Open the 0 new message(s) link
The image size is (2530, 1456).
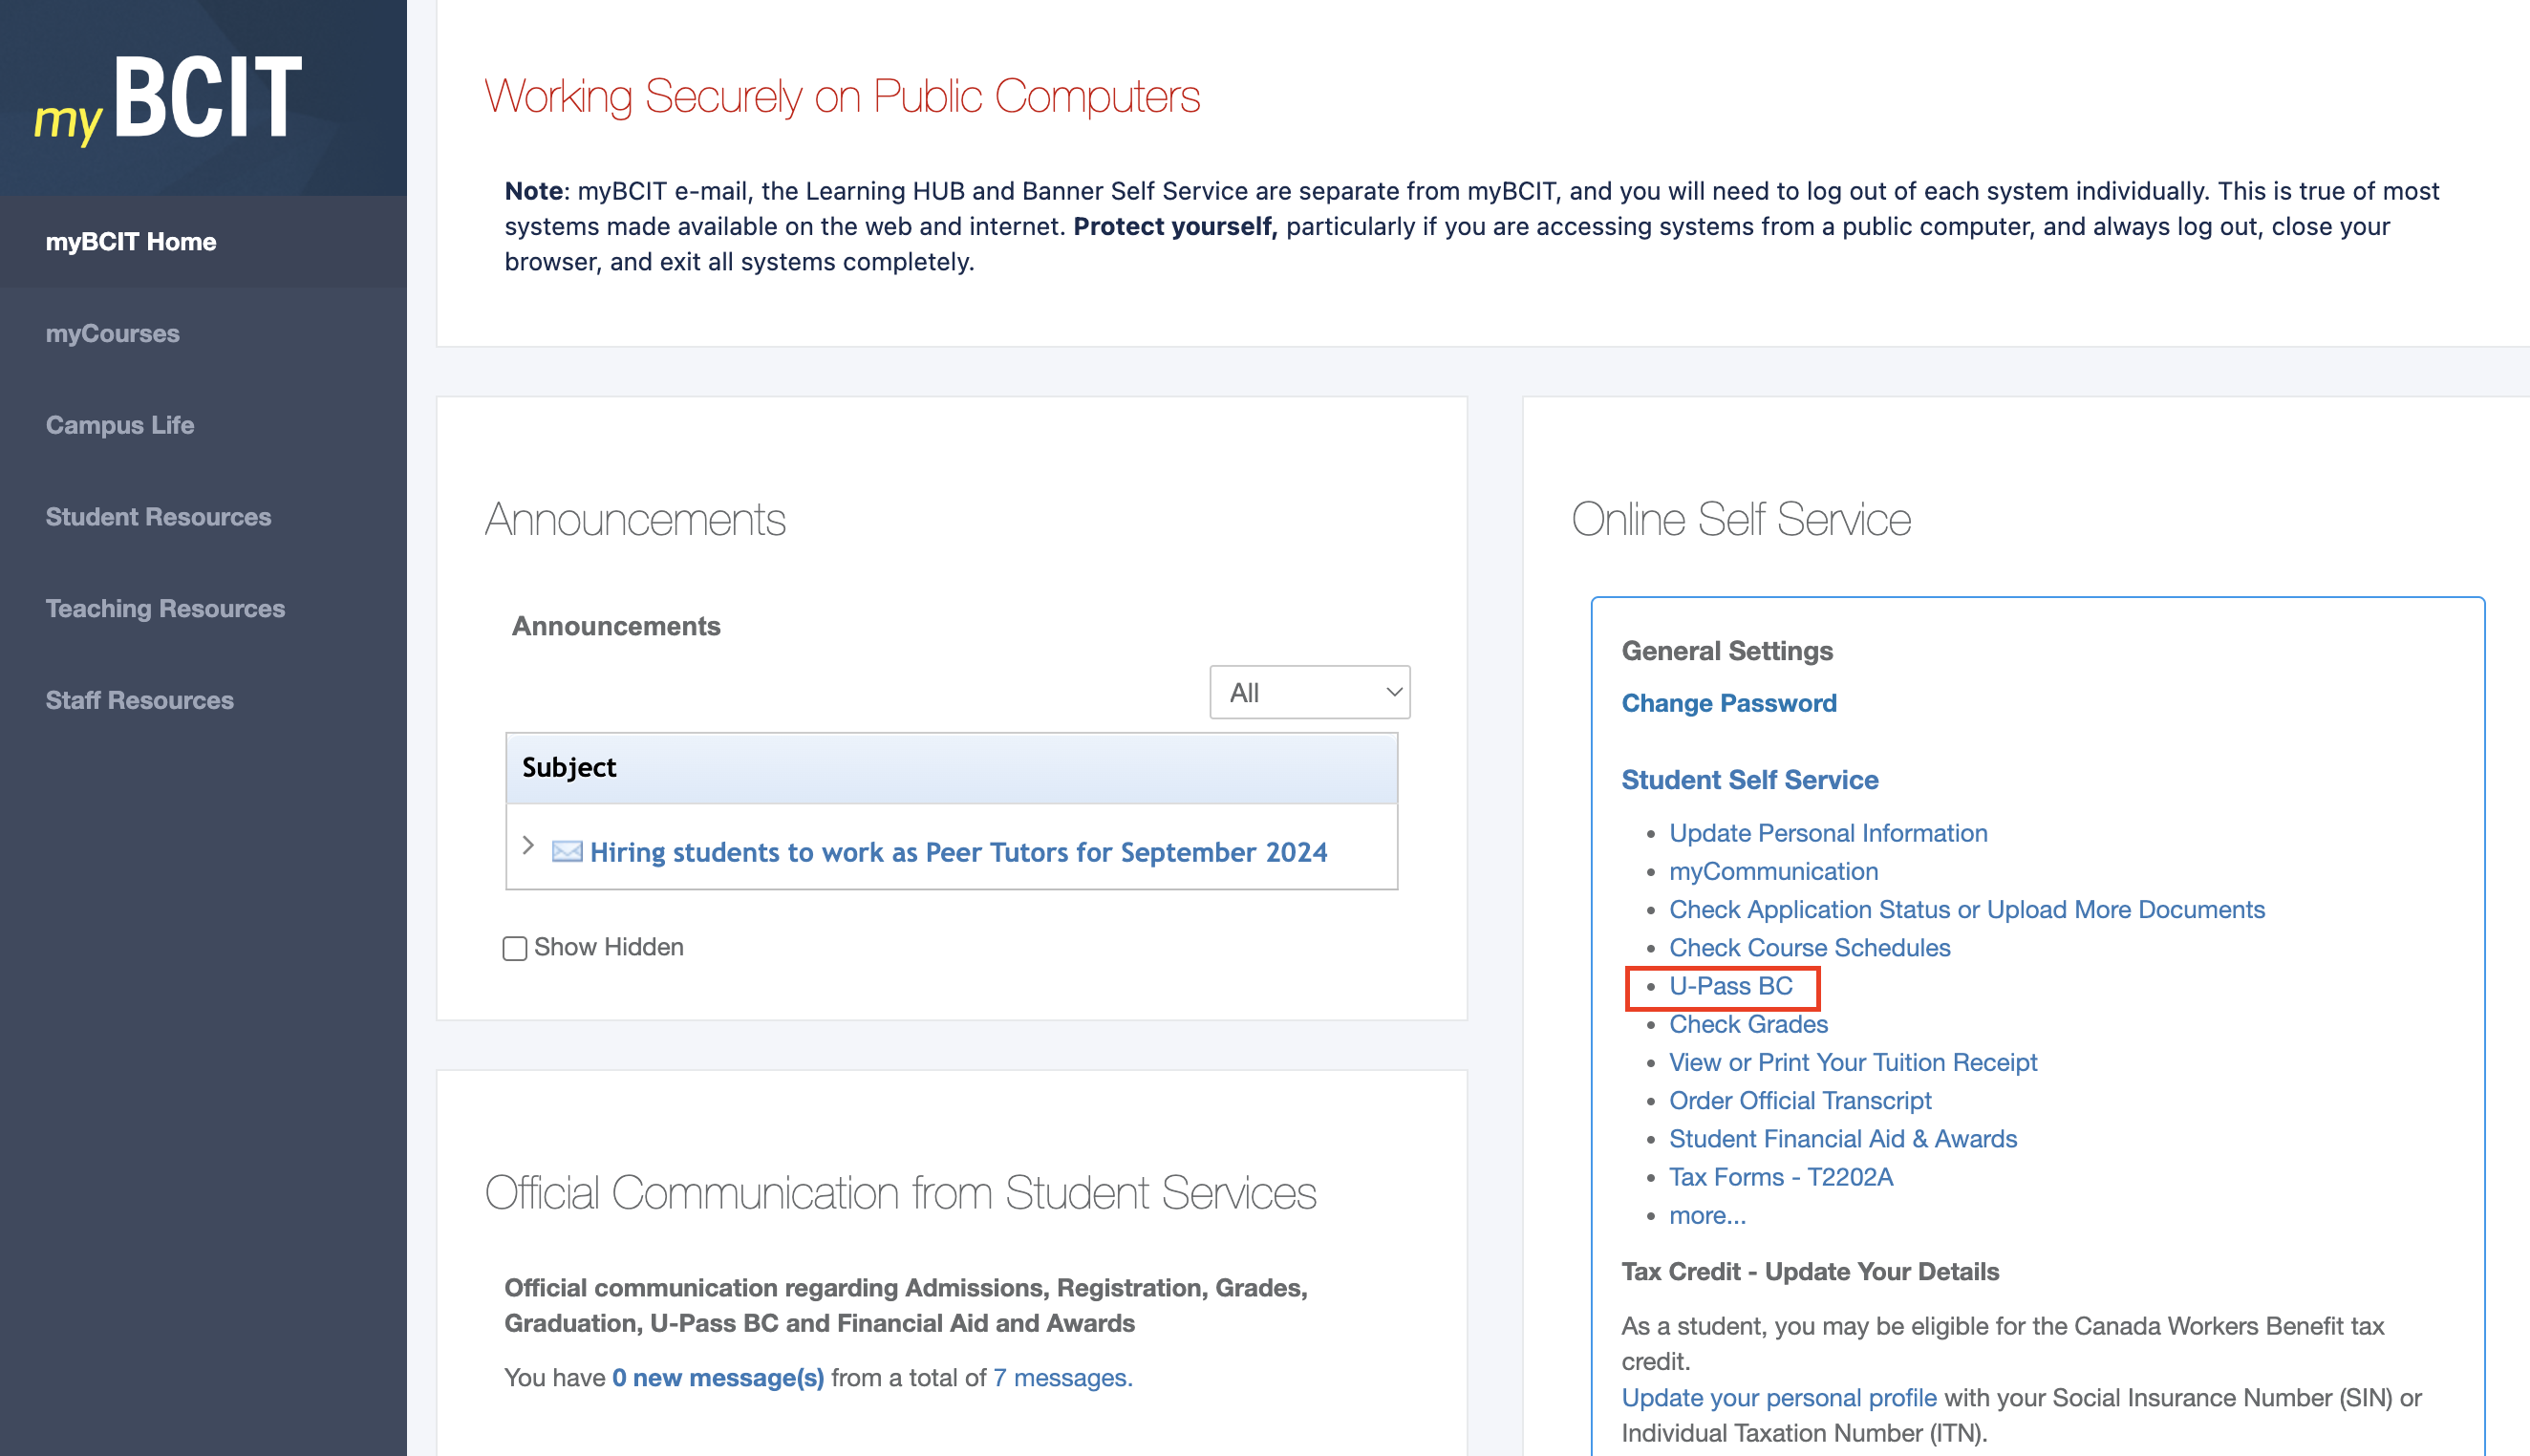coord(718,1377)
